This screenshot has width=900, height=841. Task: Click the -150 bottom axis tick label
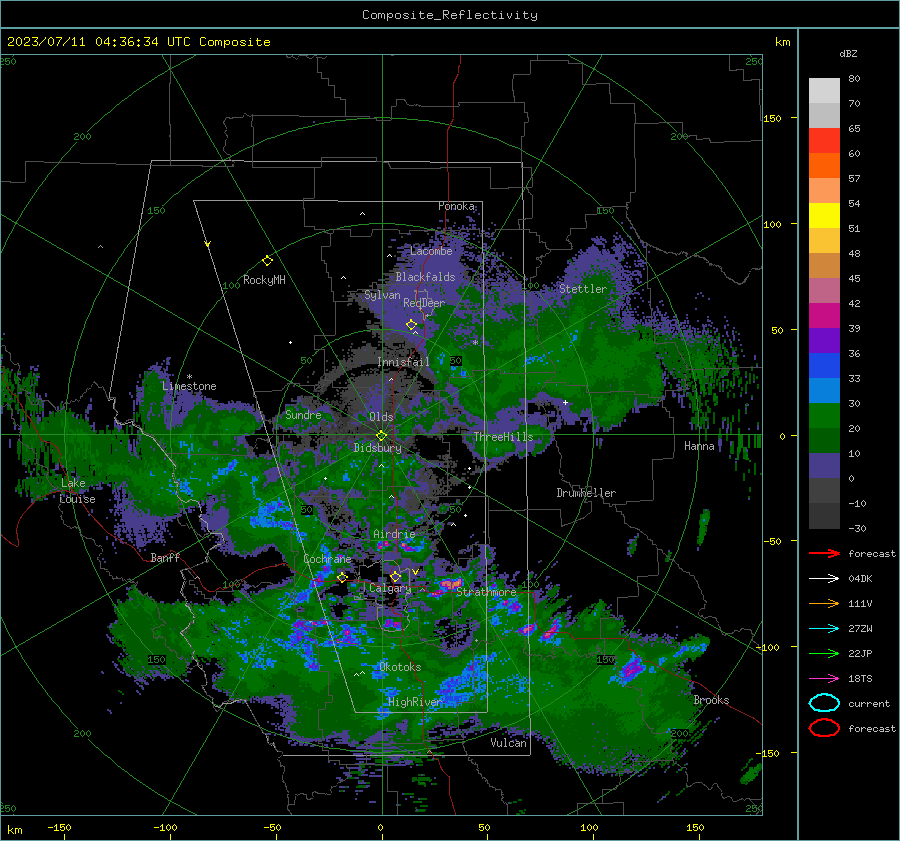[x=59, y=827]
